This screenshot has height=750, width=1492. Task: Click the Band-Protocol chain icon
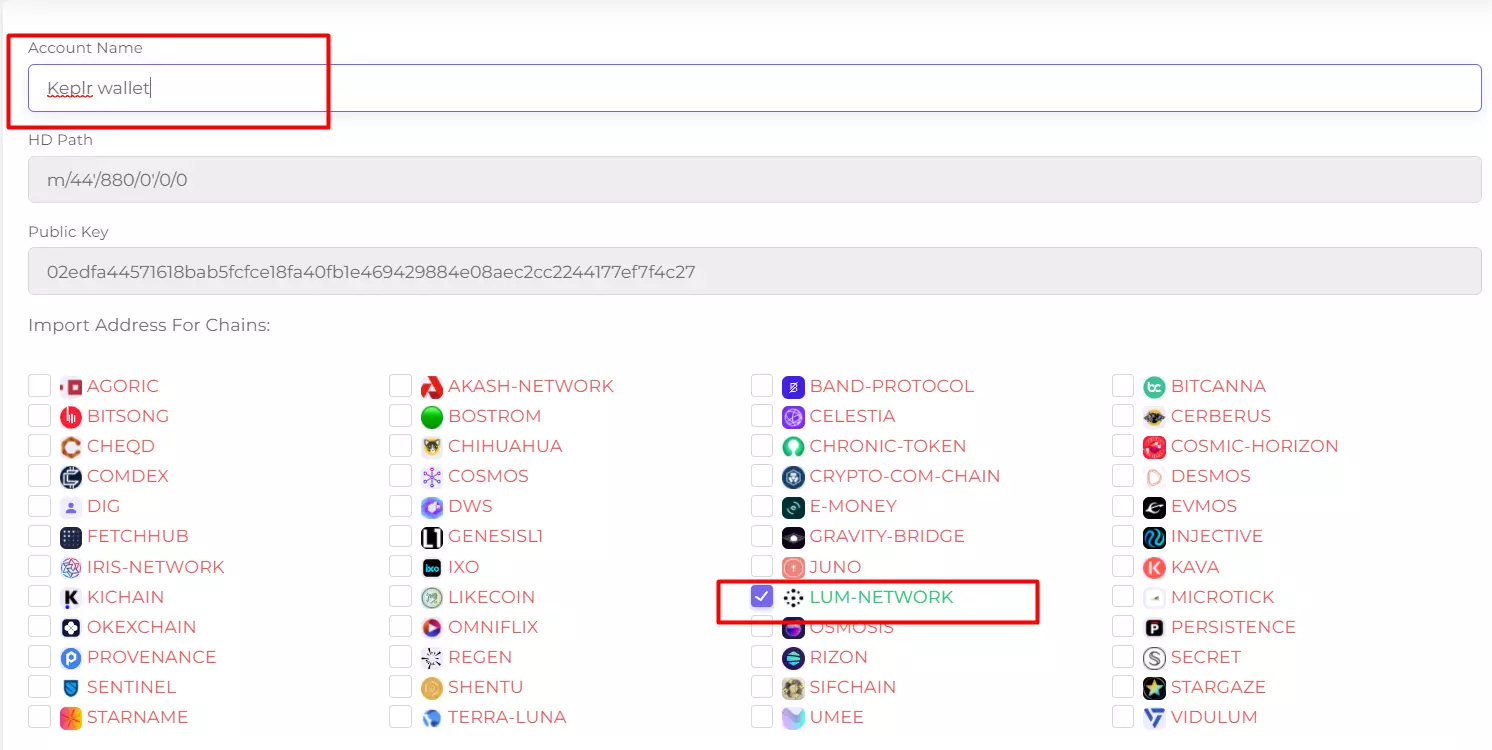click(793, 387)
